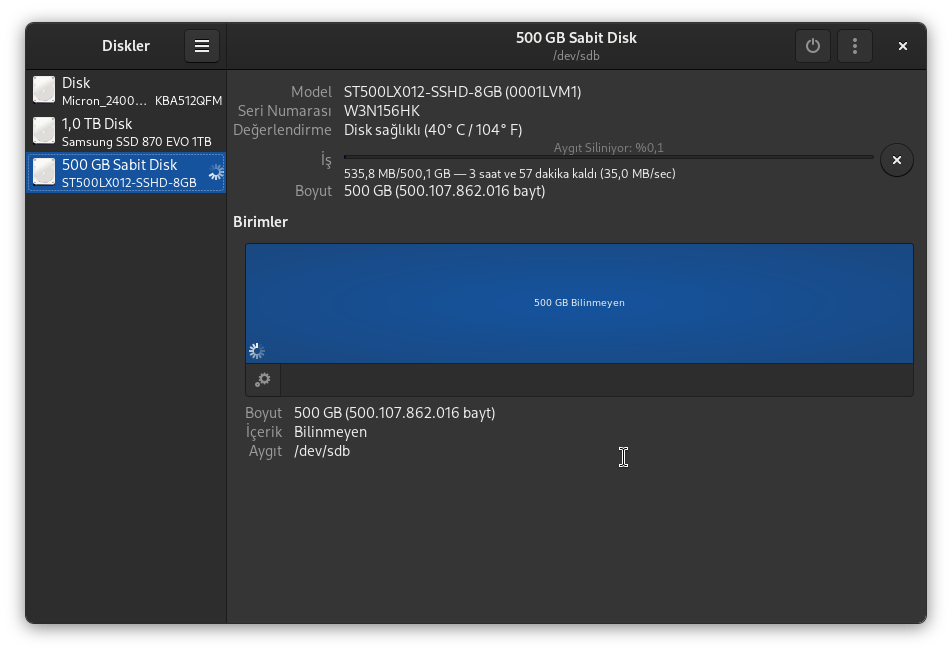Click the serial number W3N156HK
The height and width of the screenshot is (652, 952).
[x=381, y=111]
